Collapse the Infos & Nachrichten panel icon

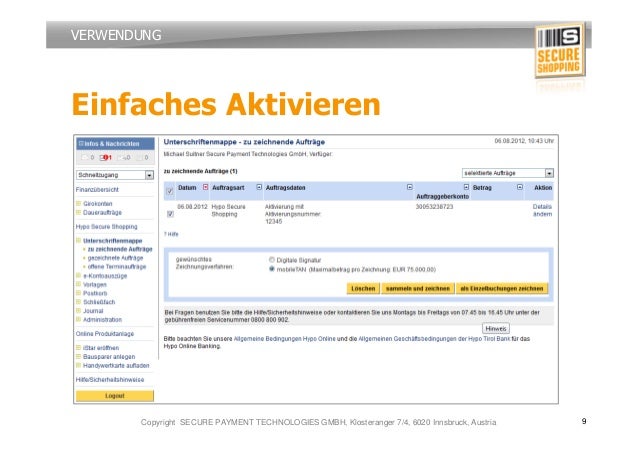pyautogui.click(x=81, y=144)
